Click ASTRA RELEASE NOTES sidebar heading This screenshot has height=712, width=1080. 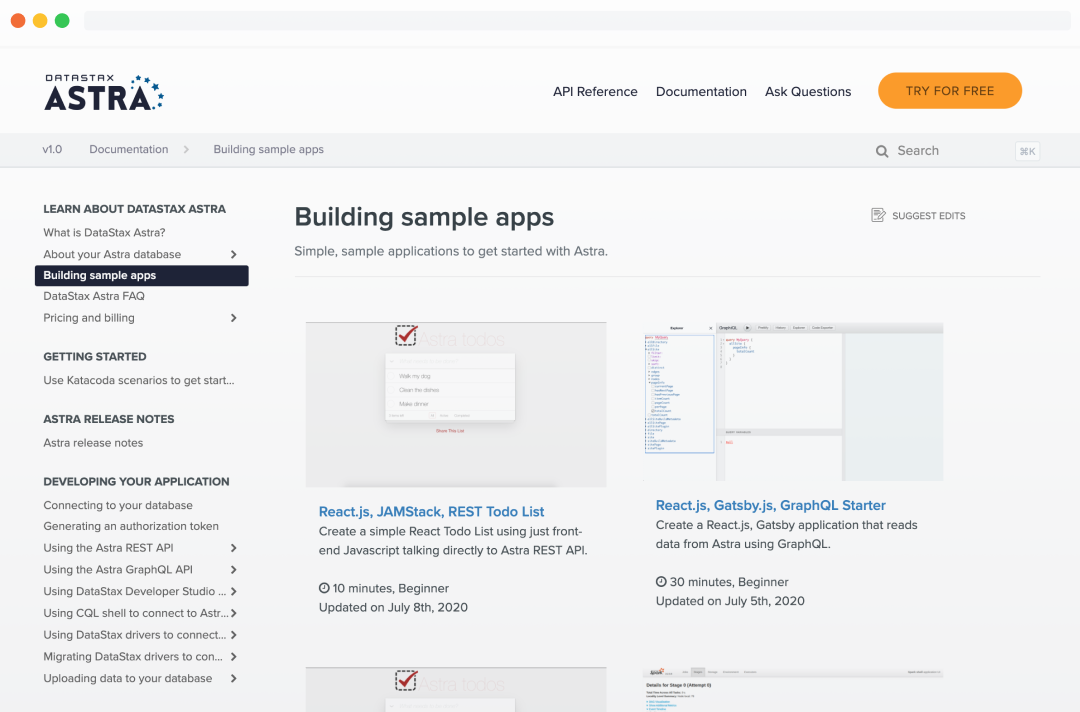[x=108, y=419]
